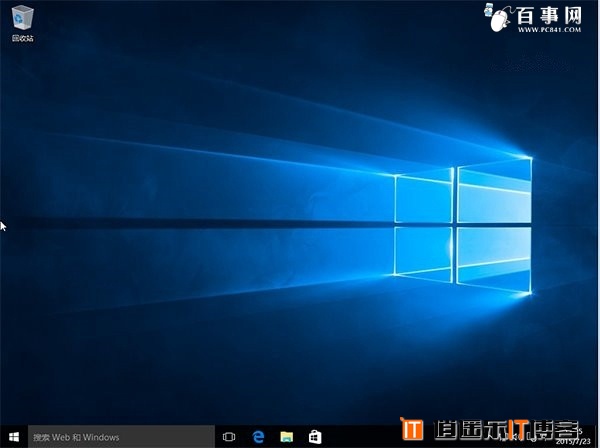Click the 搜索 Web 和 Windows search box
This screenshot has height=448, width=600.
click(121, 437)
